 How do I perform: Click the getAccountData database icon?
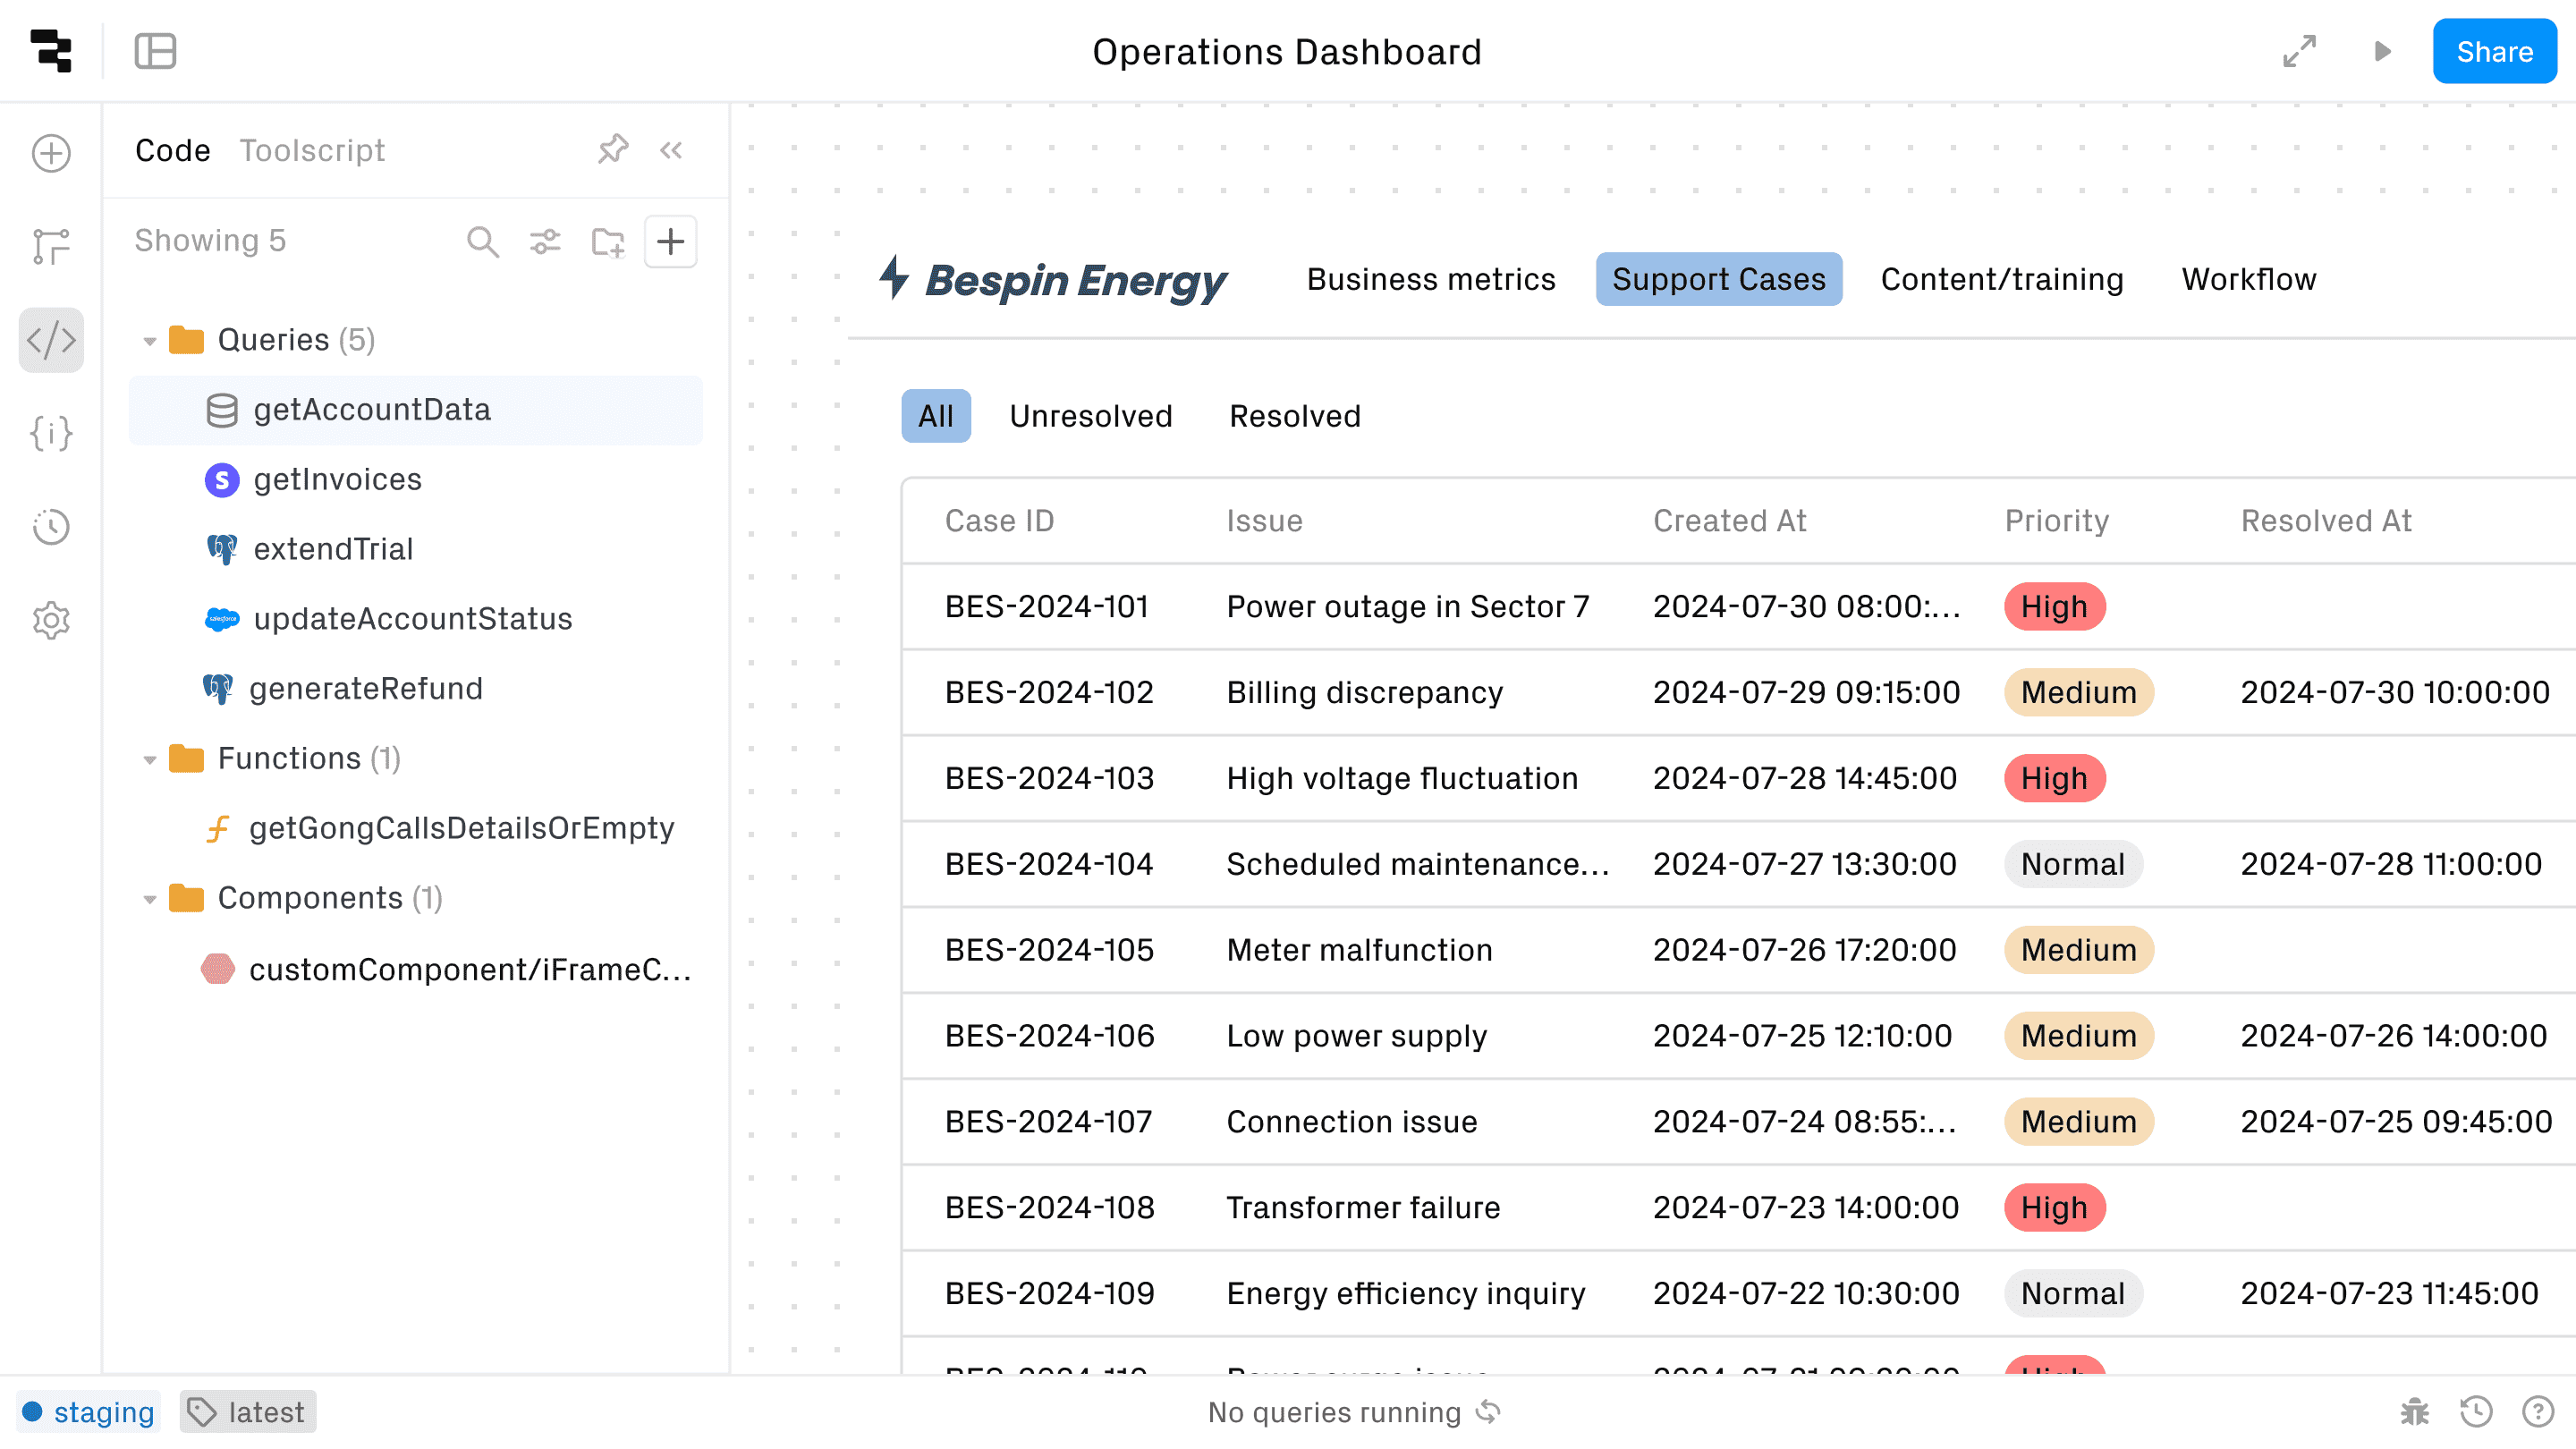click(221, 410)
